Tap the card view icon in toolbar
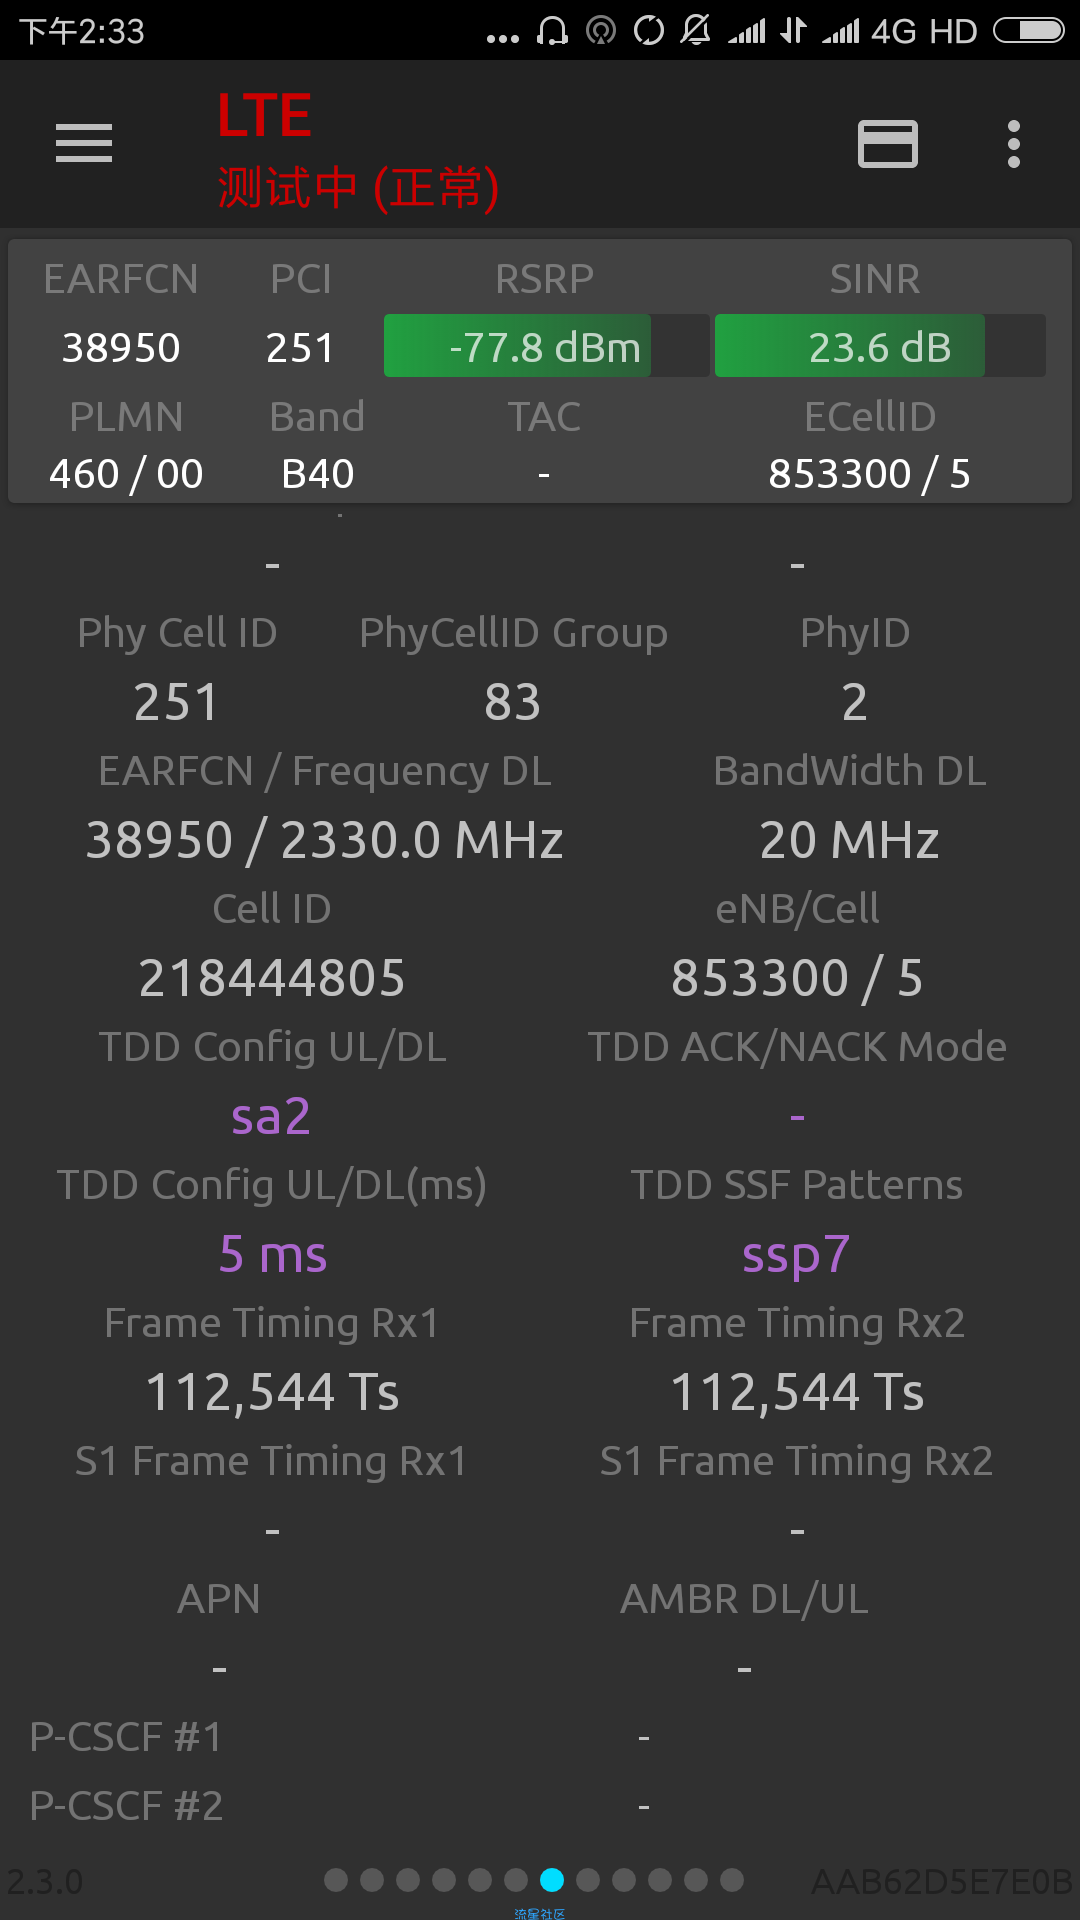The height and width of the screenshot is (1920, 1080). (x=888, y=144)
